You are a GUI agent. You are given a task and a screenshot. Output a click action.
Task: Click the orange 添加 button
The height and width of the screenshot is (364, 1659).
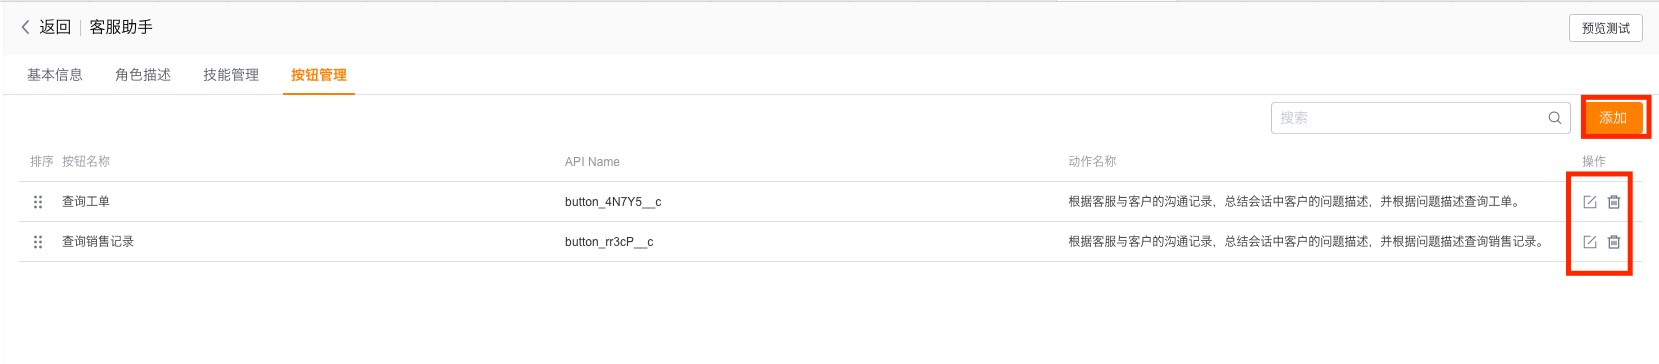(1613, 118)
